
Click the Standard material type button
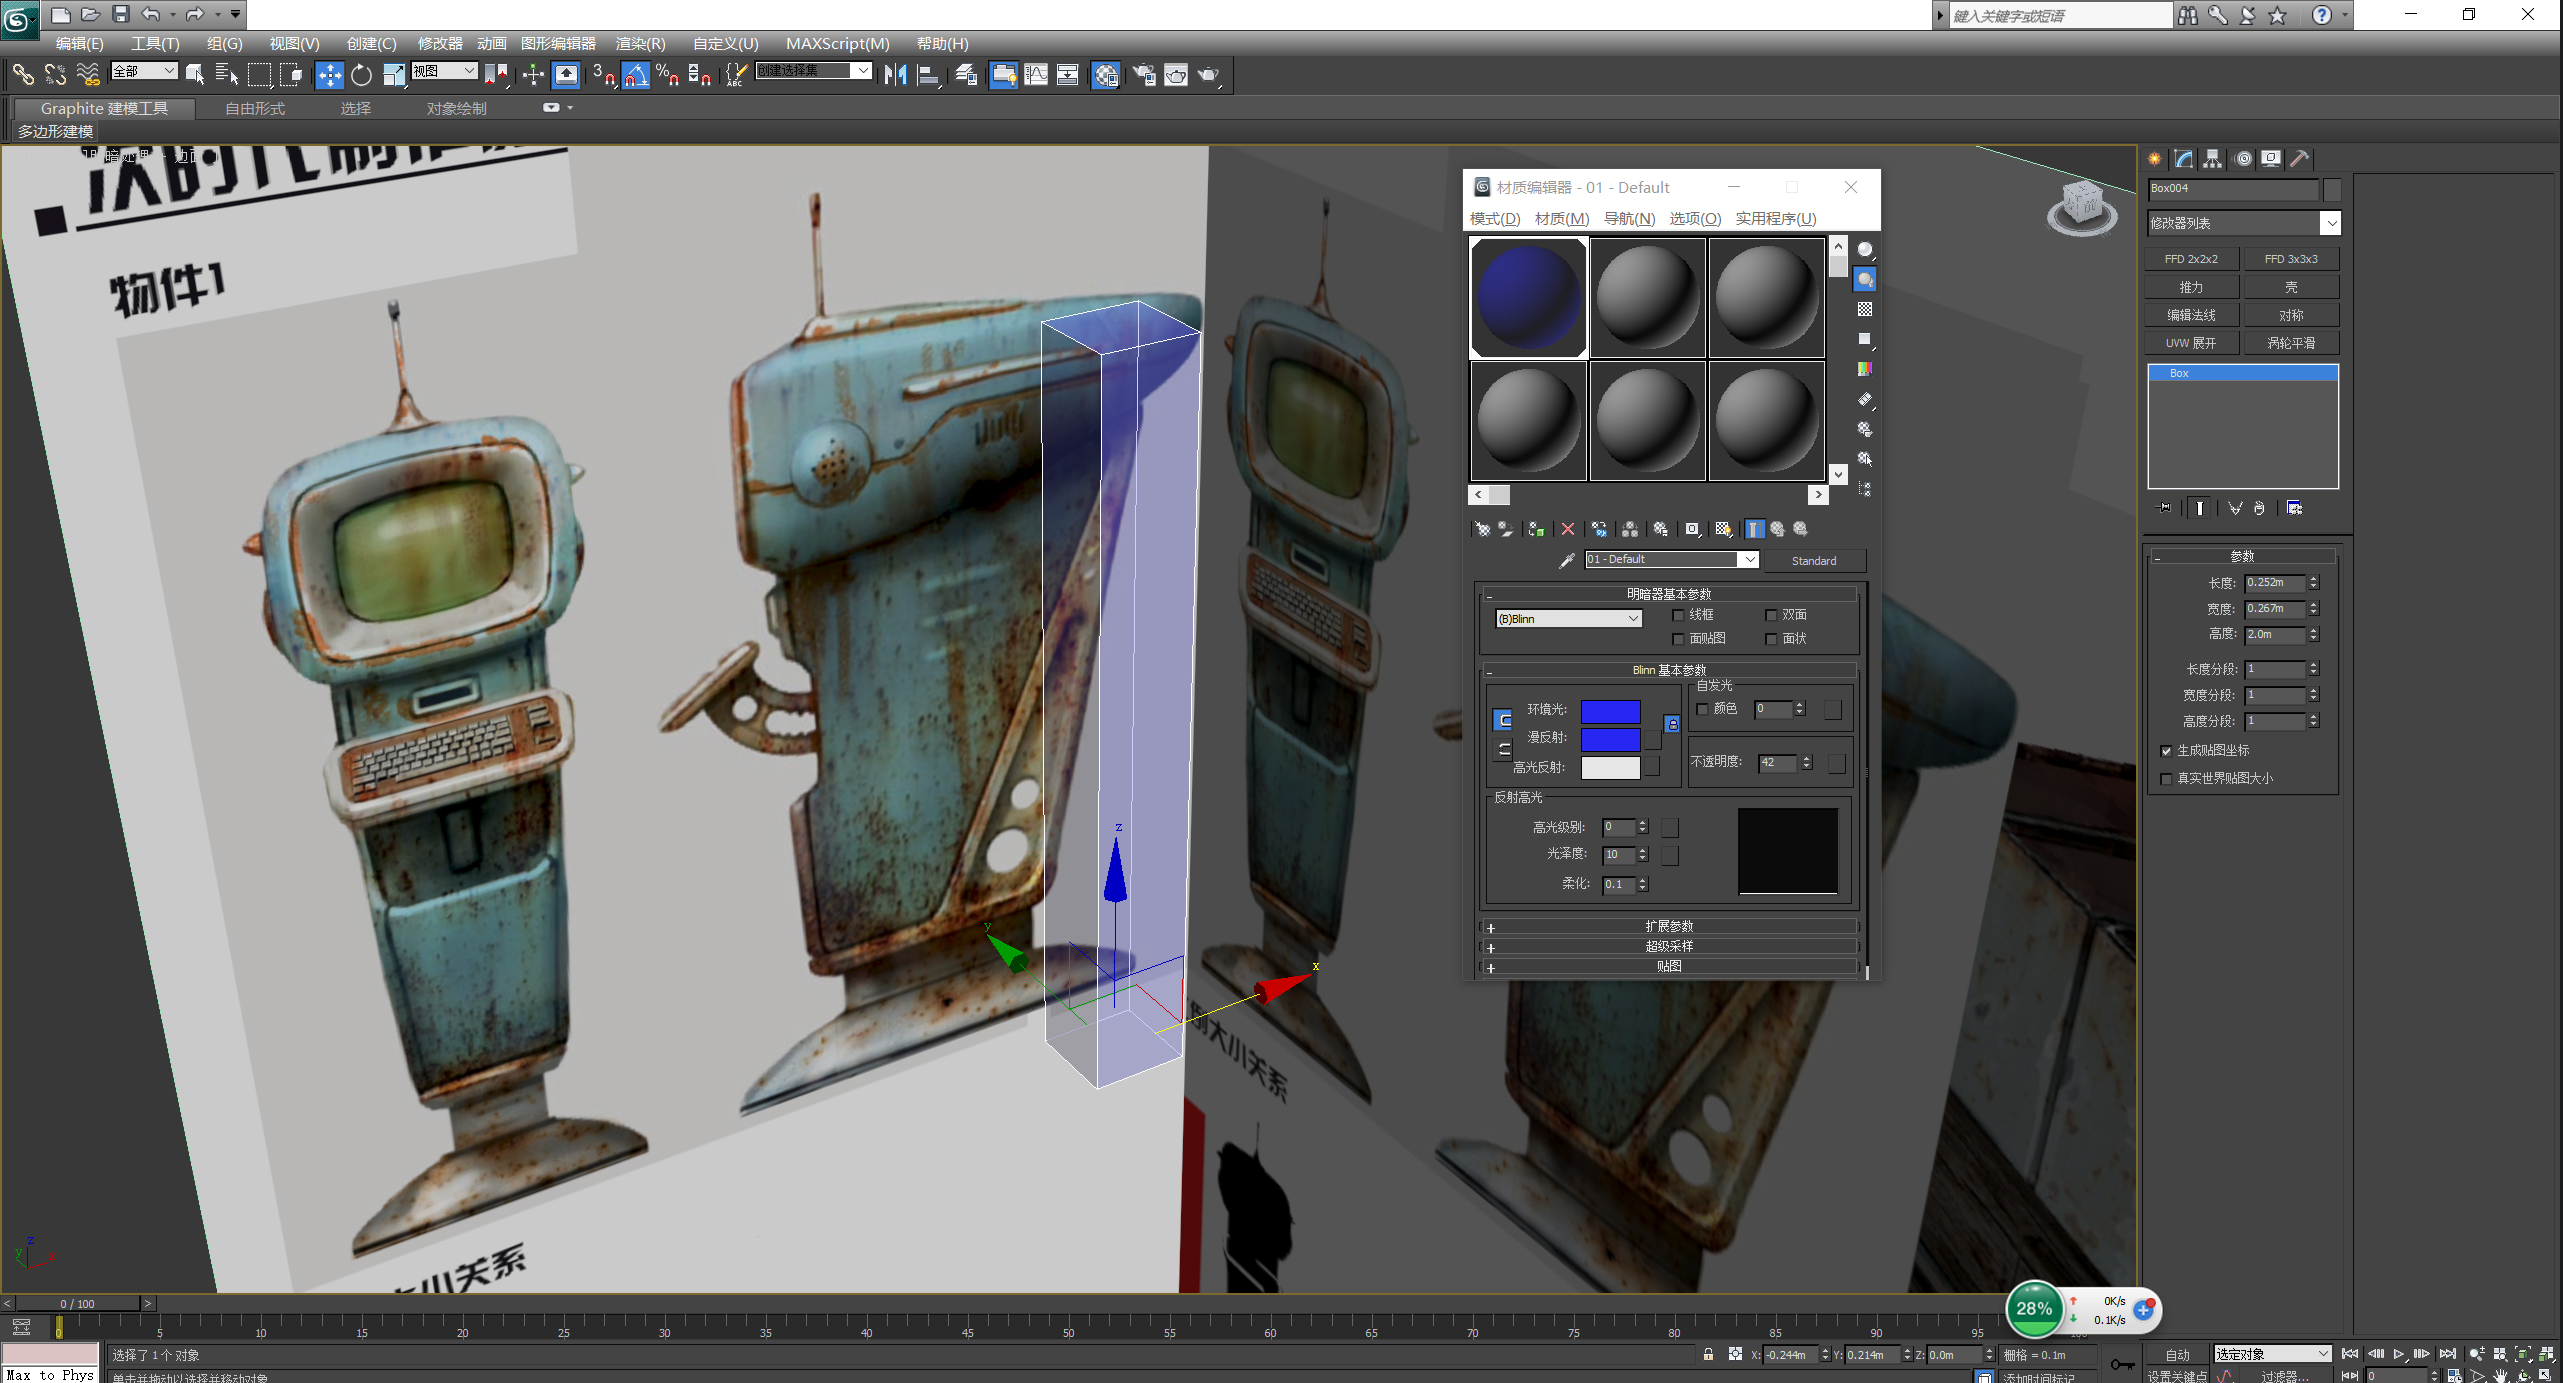tap(1813, 561)
